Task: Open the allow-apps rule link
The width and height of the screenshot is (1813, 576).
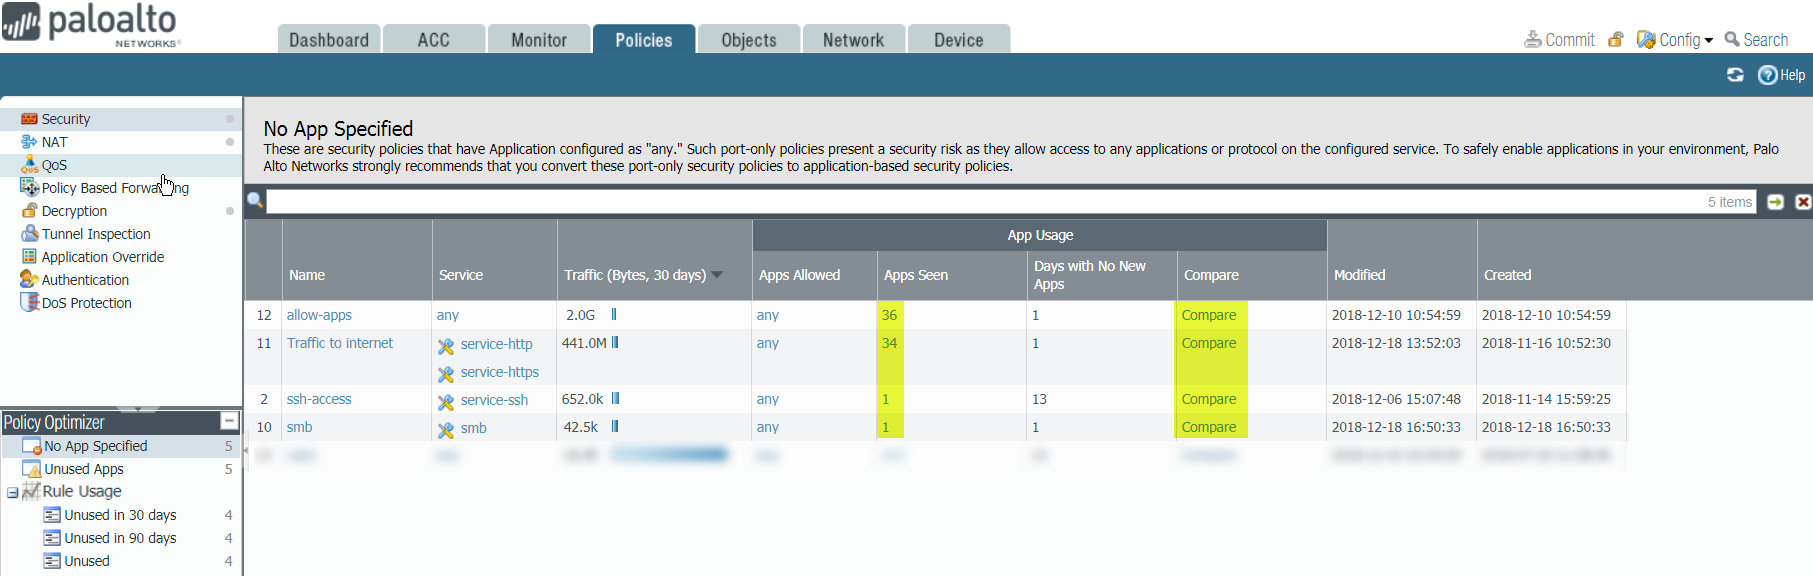Action: point(319,315)
